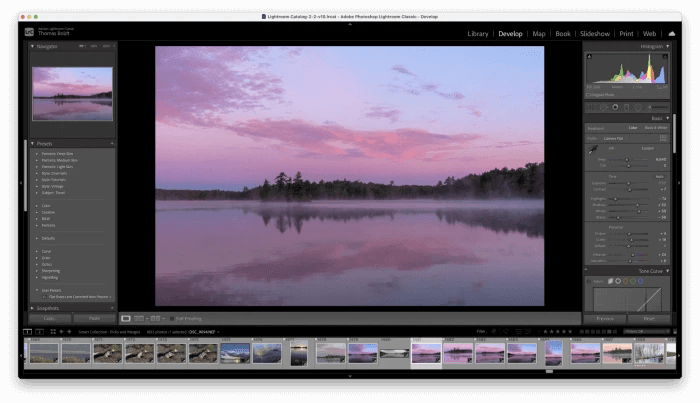Toggle the Filters Off switch
The image size is (700, 403).
pos(674,332)
